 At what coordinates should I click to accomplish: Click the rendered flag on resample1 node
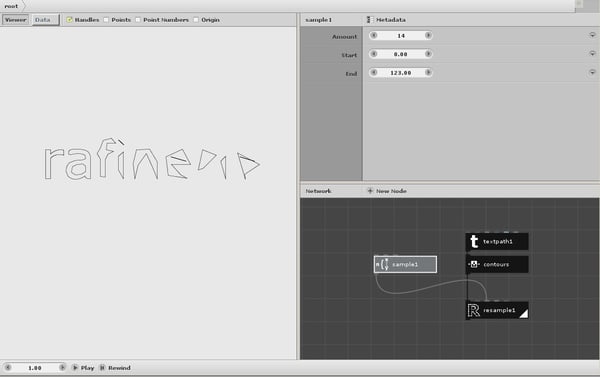524,314
